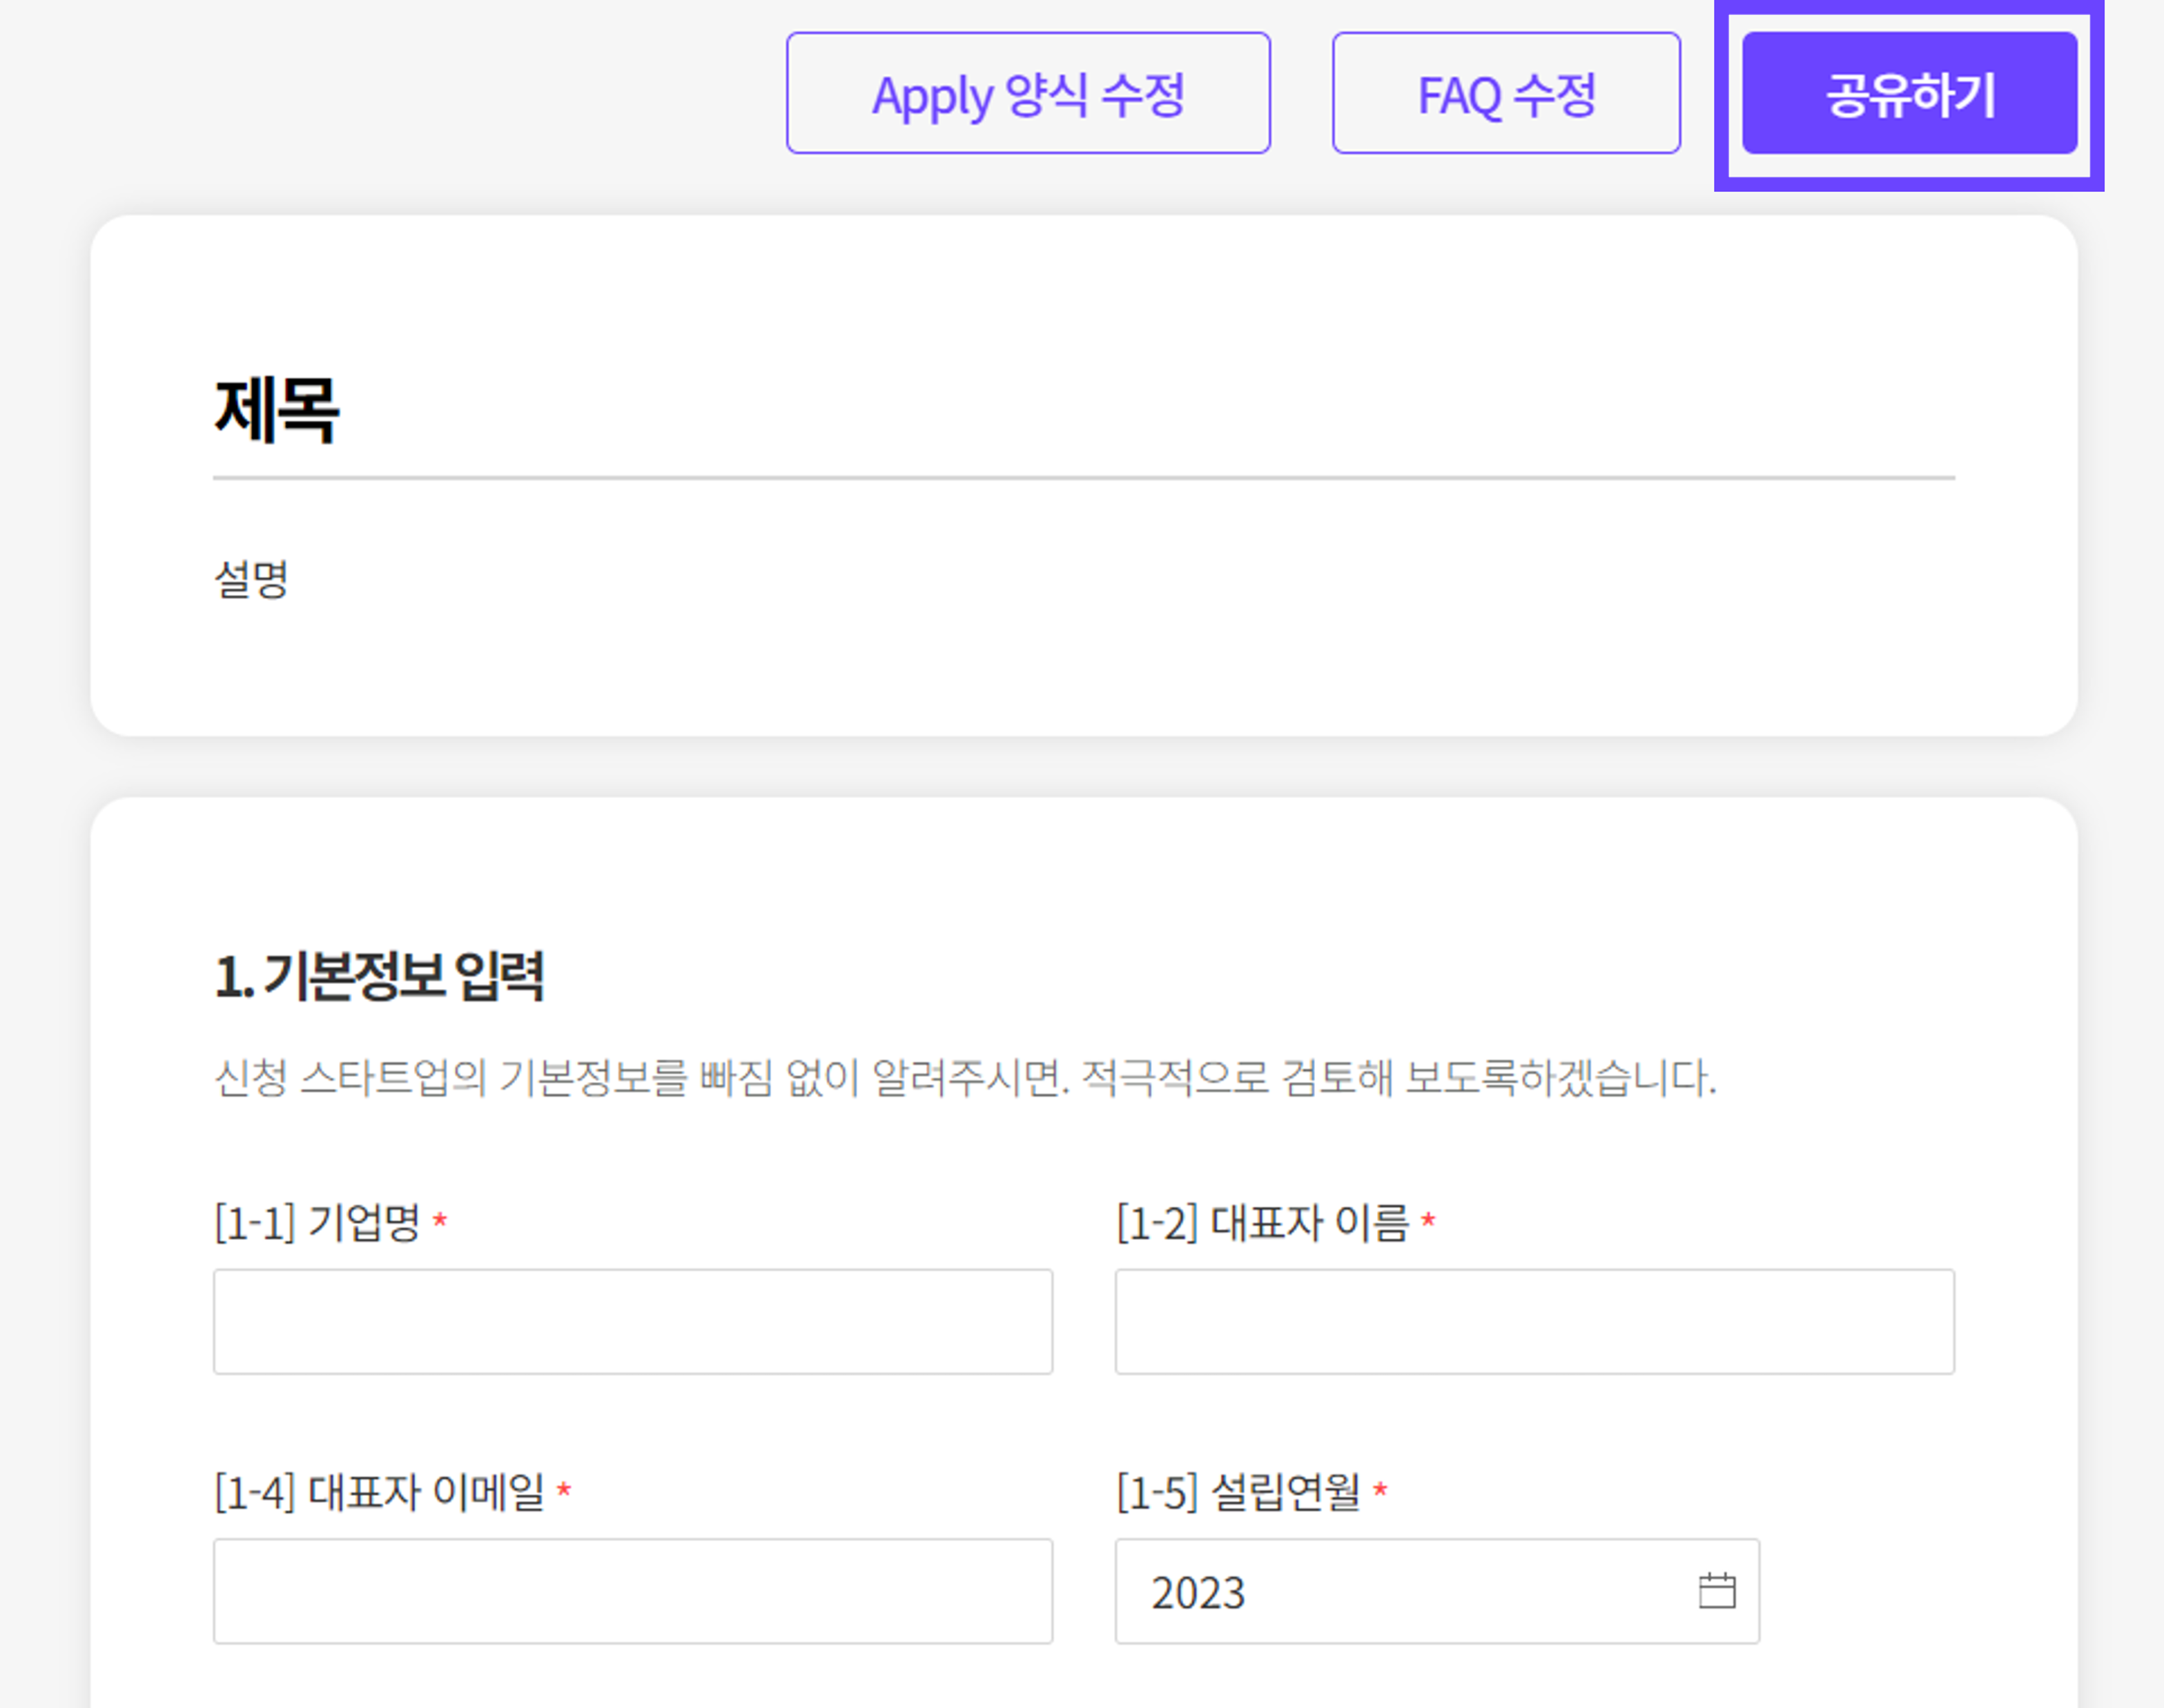Click the red asterisk beside 기업명
Screen dimensions: 2164x1708
(439, 1220)
